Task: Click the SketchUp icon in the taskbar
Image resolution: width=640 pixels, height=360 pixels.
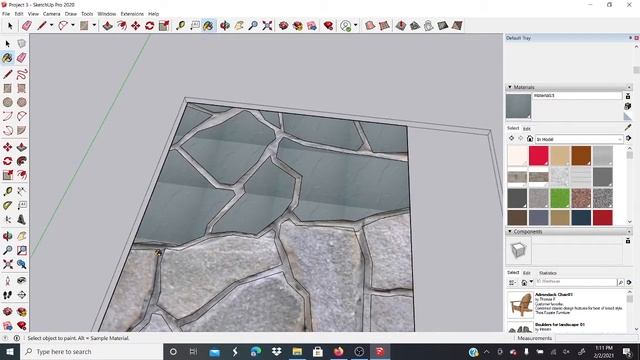Action: tap(380, 351)
